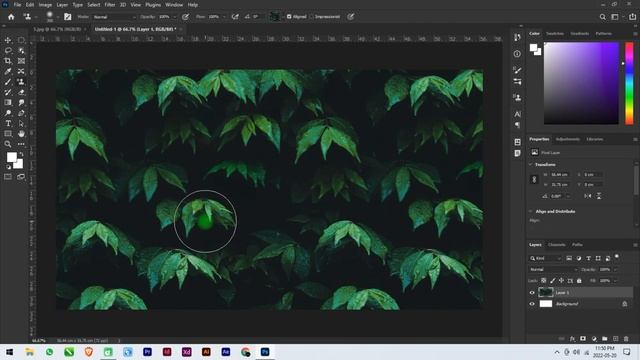Select the Frame tool

pos(21,61)
